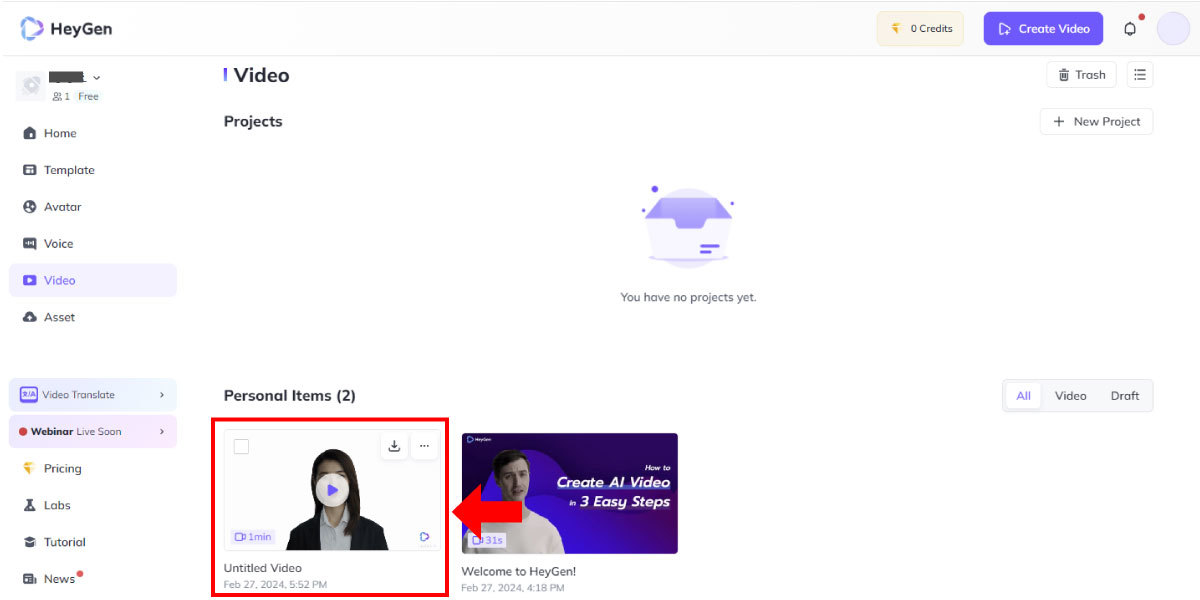The width and height of the screenshot is (1200, 600).
Task: Play the Untitled Video
Action: 332,490
